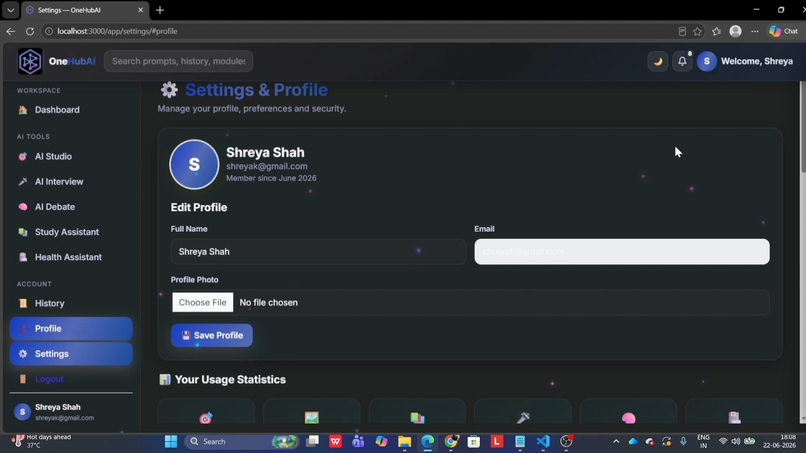806x453 pixels.
Task: Open Microsoft Edge from taskbar
Action: (x=427, y=441)
